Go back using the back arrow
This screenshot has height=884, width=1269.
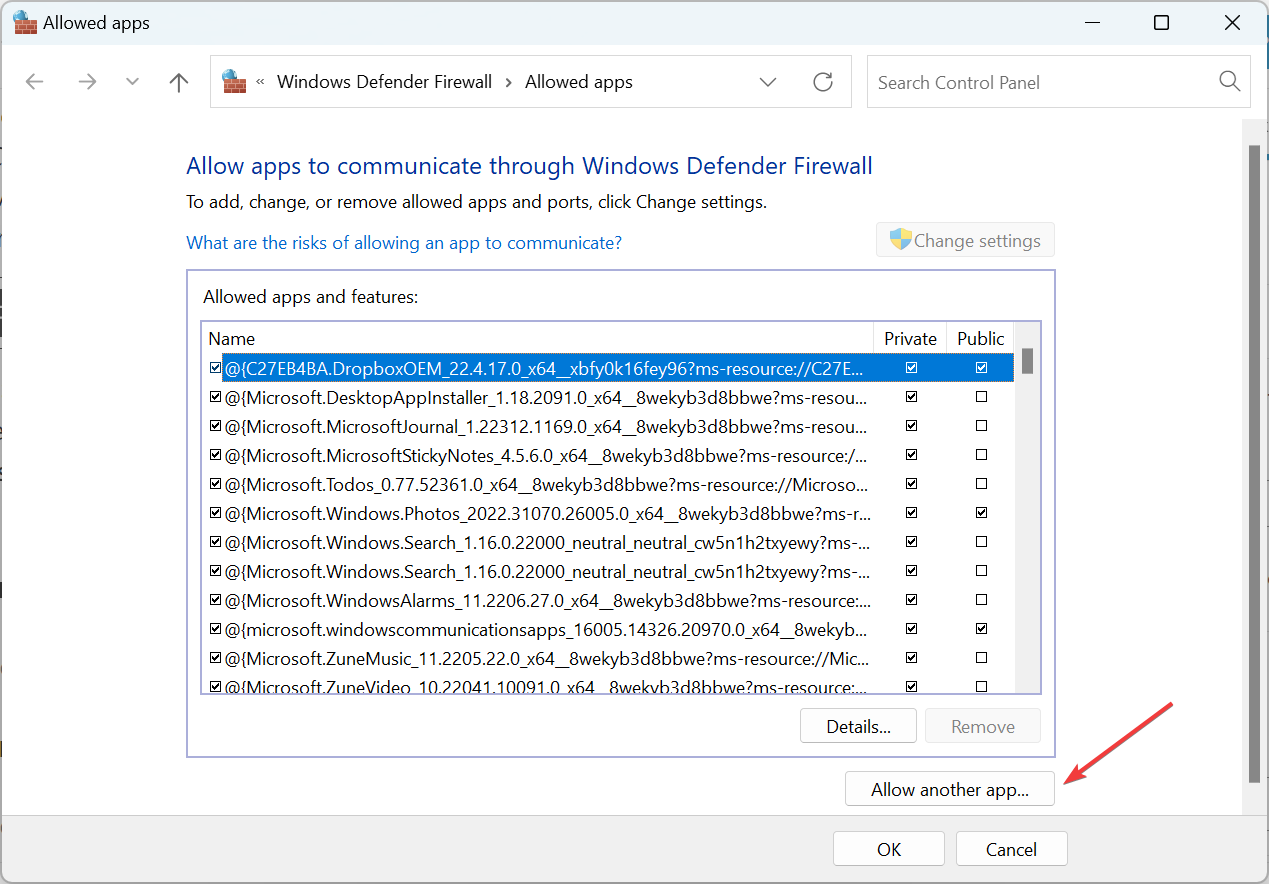click(35, 82)
